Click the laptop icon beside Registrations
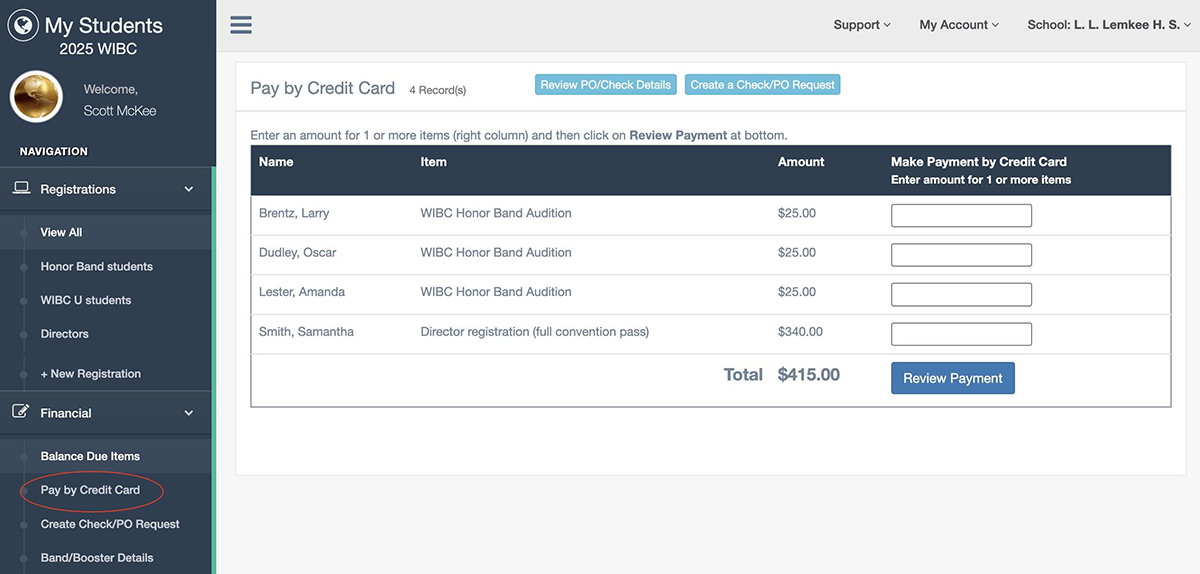 point(21,189)
